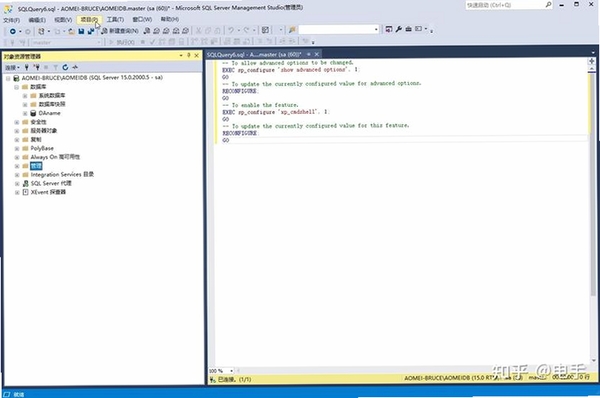
Task: Open the 项目(P) menu
Action: coord(89,20)
